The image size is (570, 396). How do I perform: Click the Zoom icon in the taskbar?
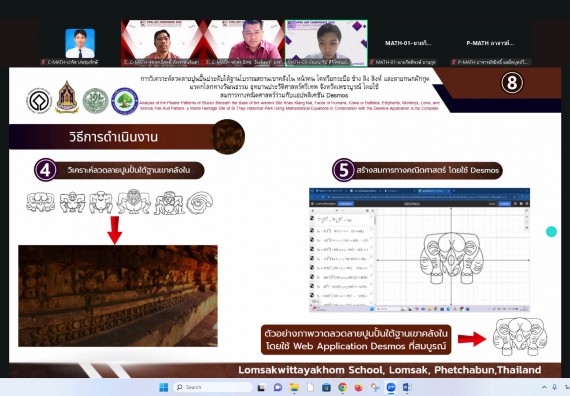click(391, 388)
